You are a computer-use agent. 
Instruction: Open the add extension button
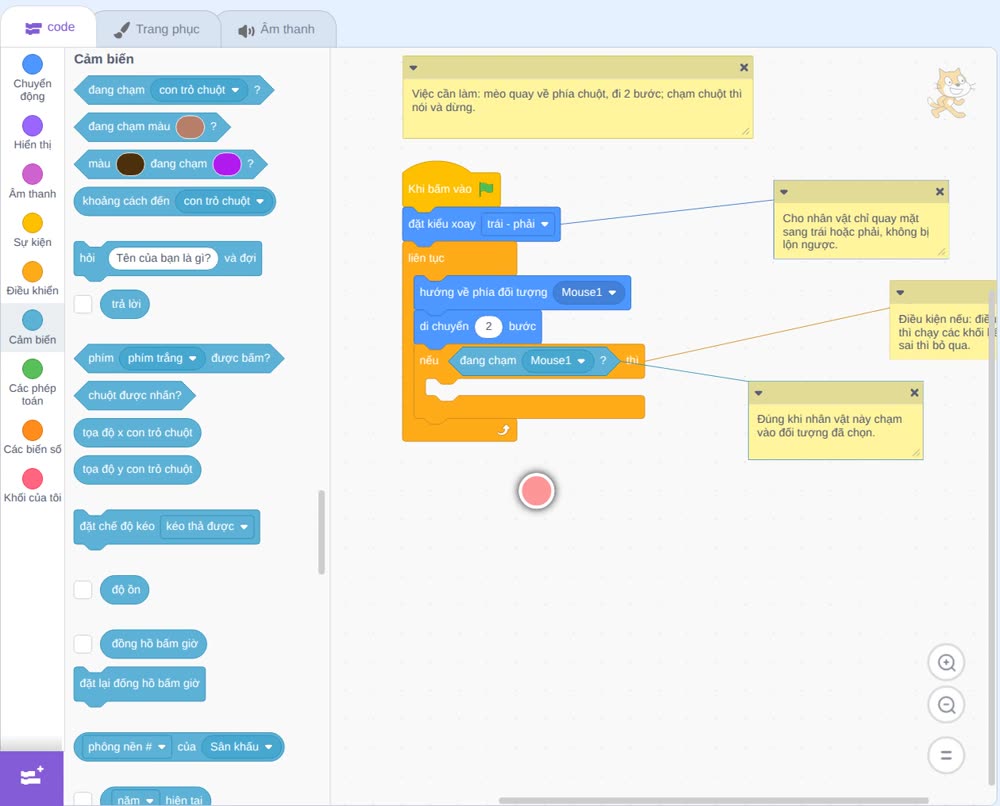click(x=32, y=777)
